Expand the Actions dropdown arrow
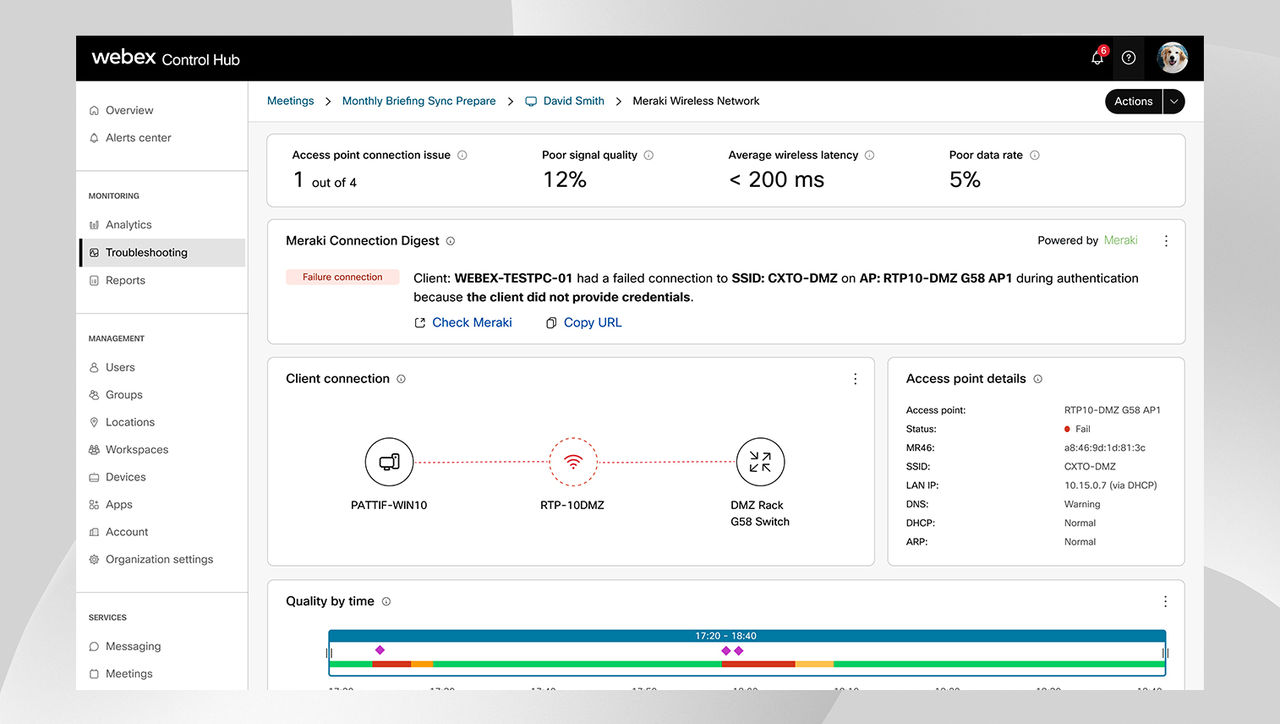 pyautogui.click(x=1174, y=101)
